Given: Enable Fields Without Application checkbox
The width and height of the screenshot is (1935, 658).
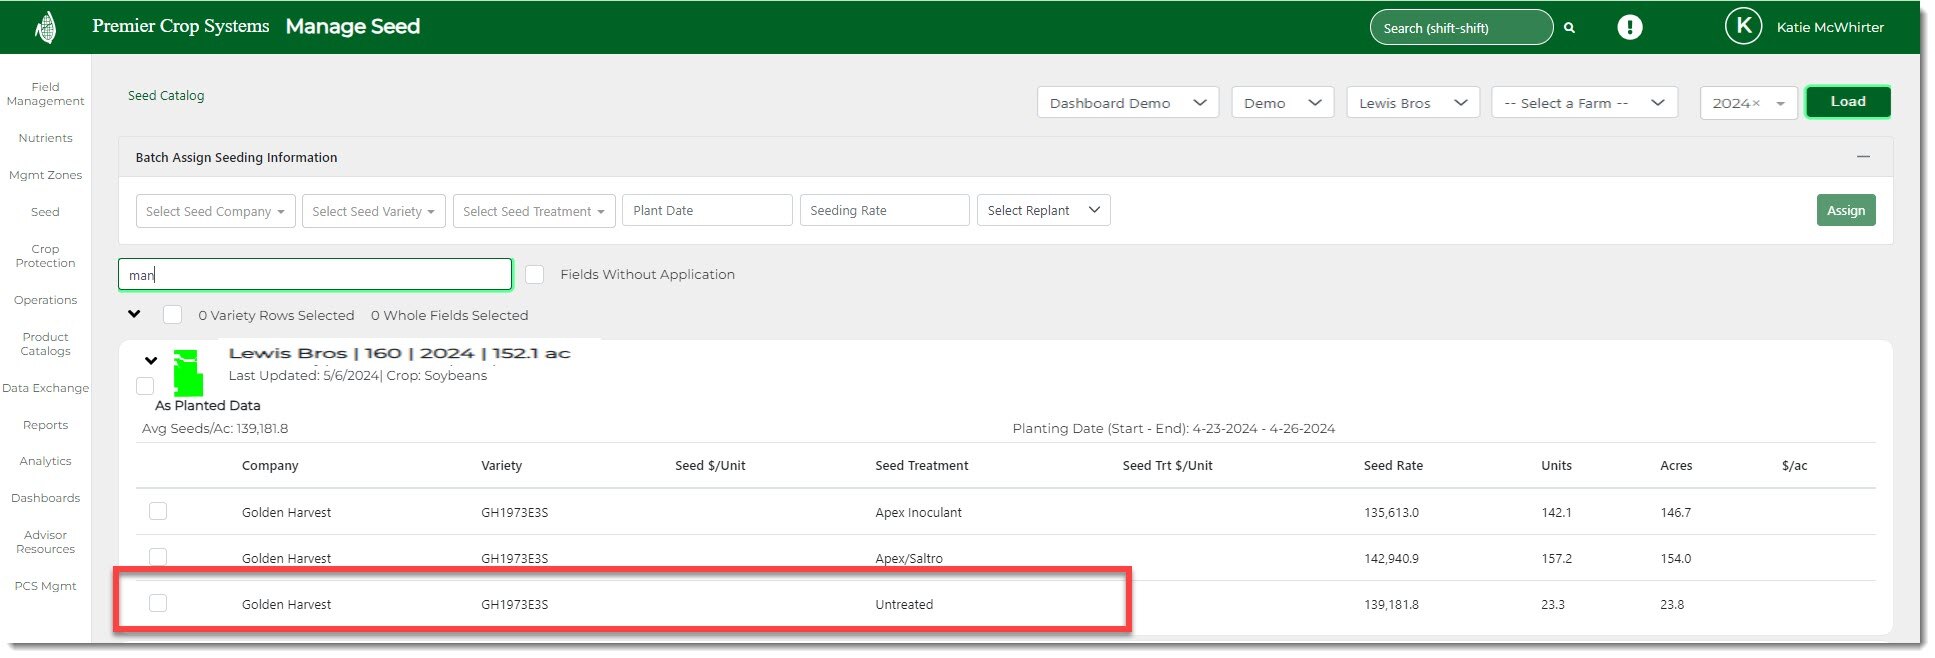Looking at the screenshot, I should pos(535,275).
